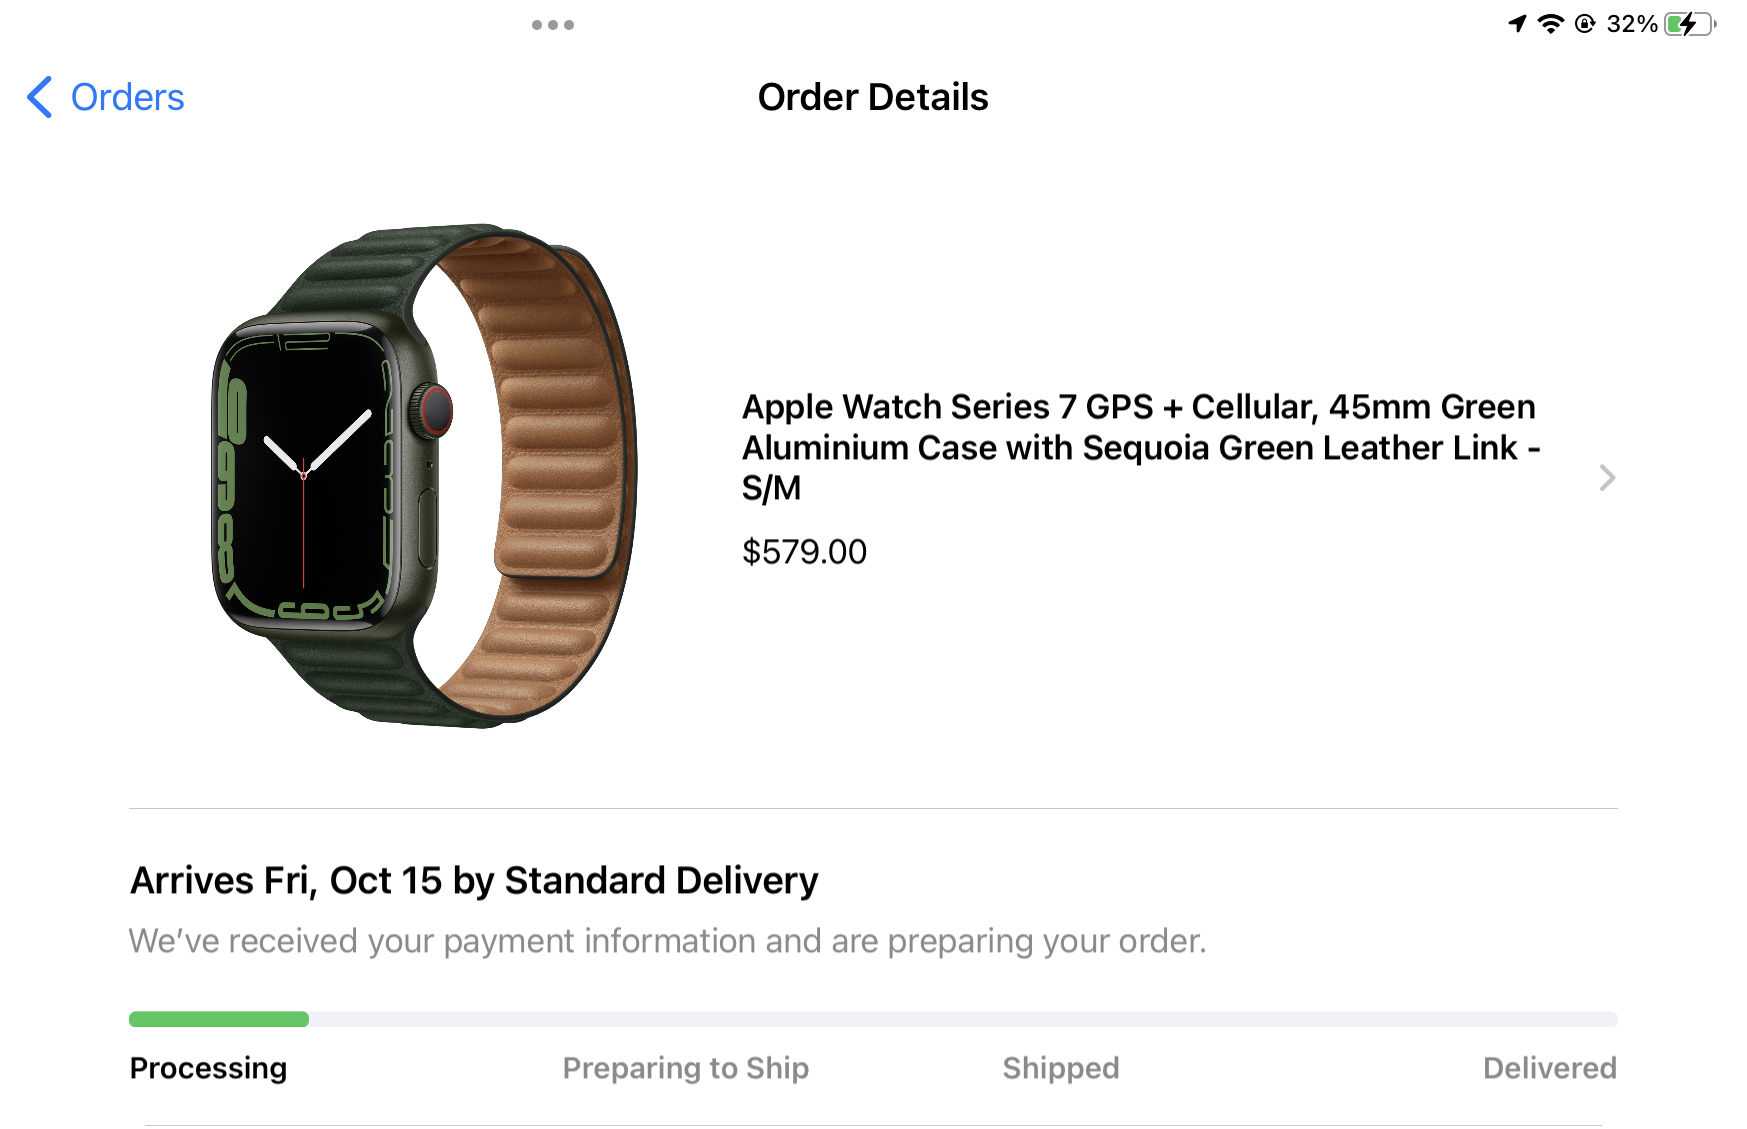Tap the Wi-Fi status icon

tap(1550, 23)
